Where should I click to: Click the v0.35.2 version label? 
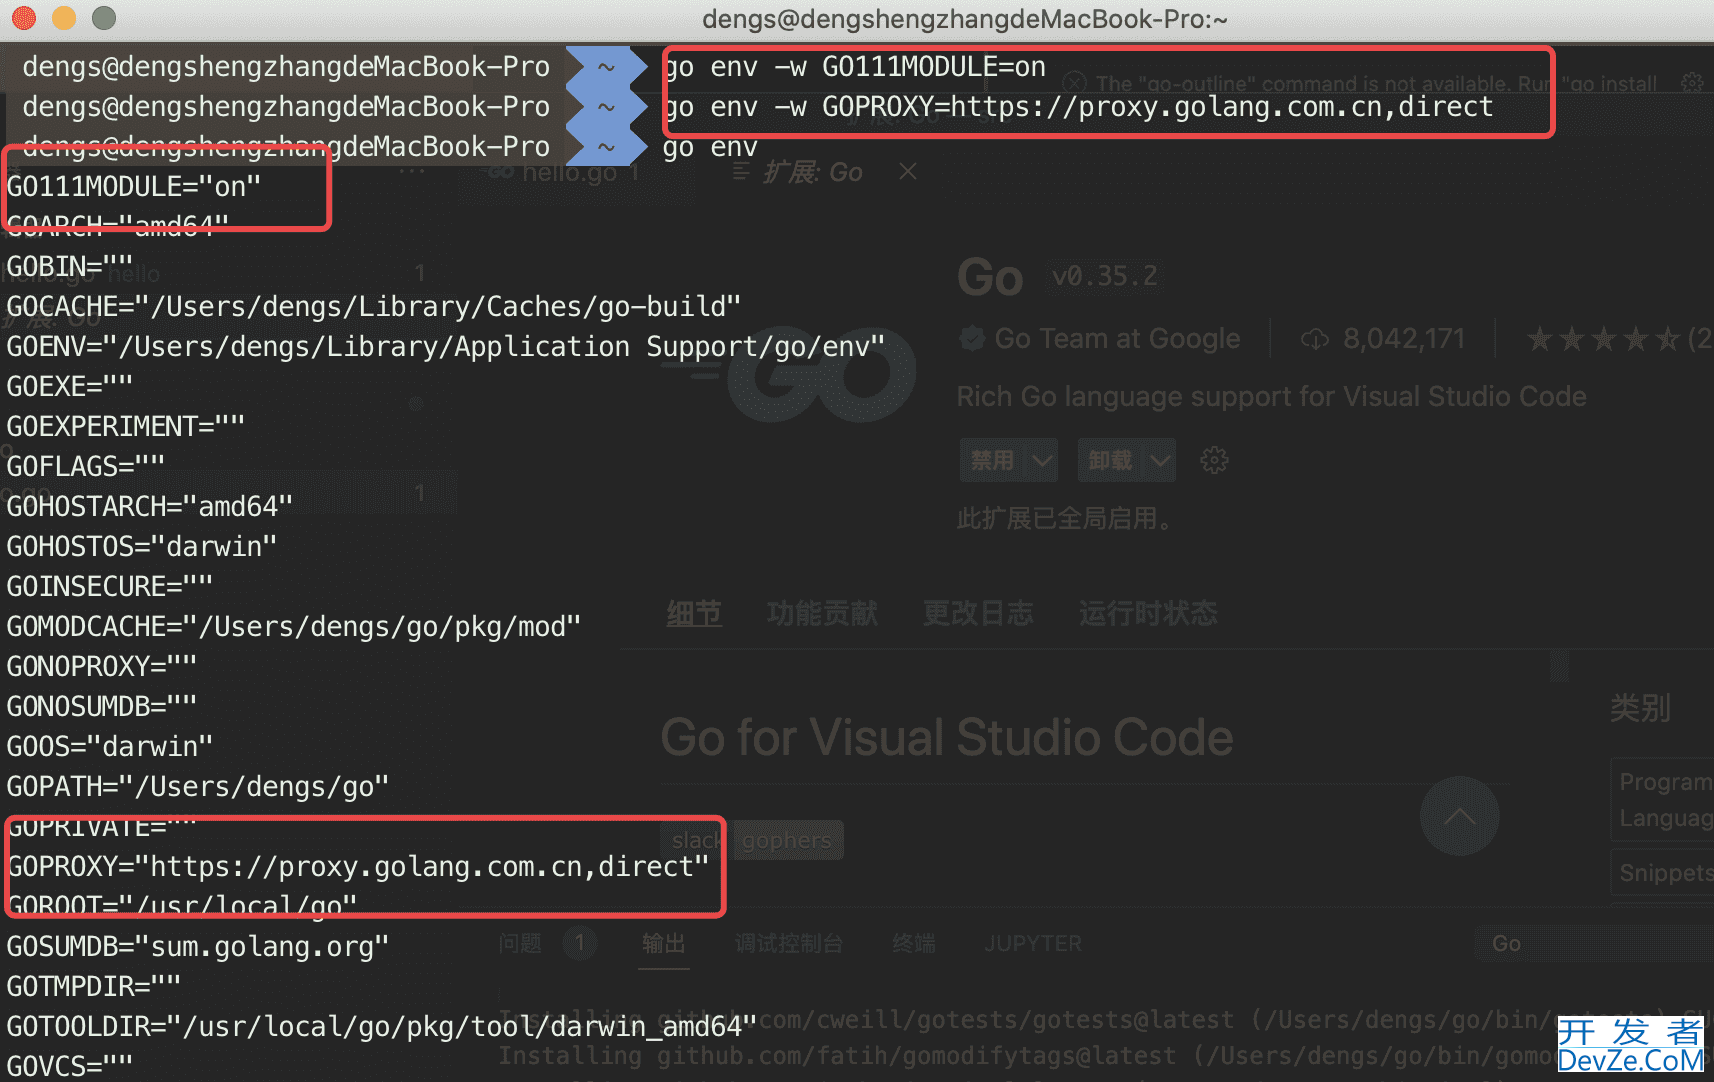click(1104, 276)
